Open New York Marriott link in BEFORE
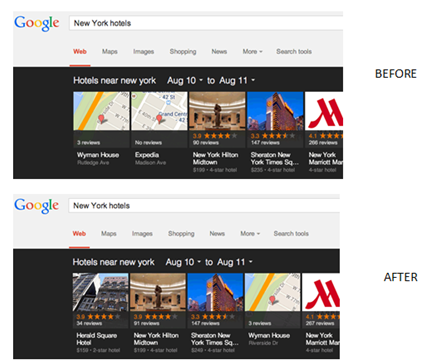Image resolution: width=436 pixels, height=363 pixels. [325, 158]
